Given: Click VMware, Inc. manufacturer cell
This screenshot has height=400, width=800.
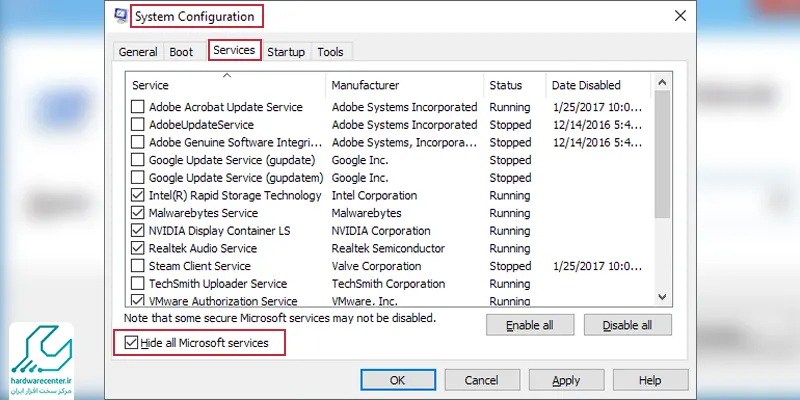Looking at the screenshot, I should click(364, 301).
